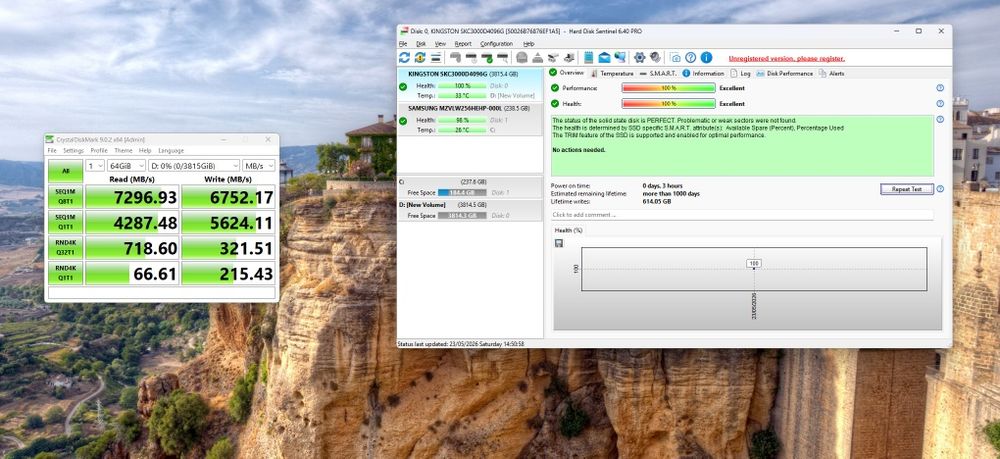Click the CrystalDiskMark title bar app icon
This screenshot has height=459, width=1000.
point(51,140)
